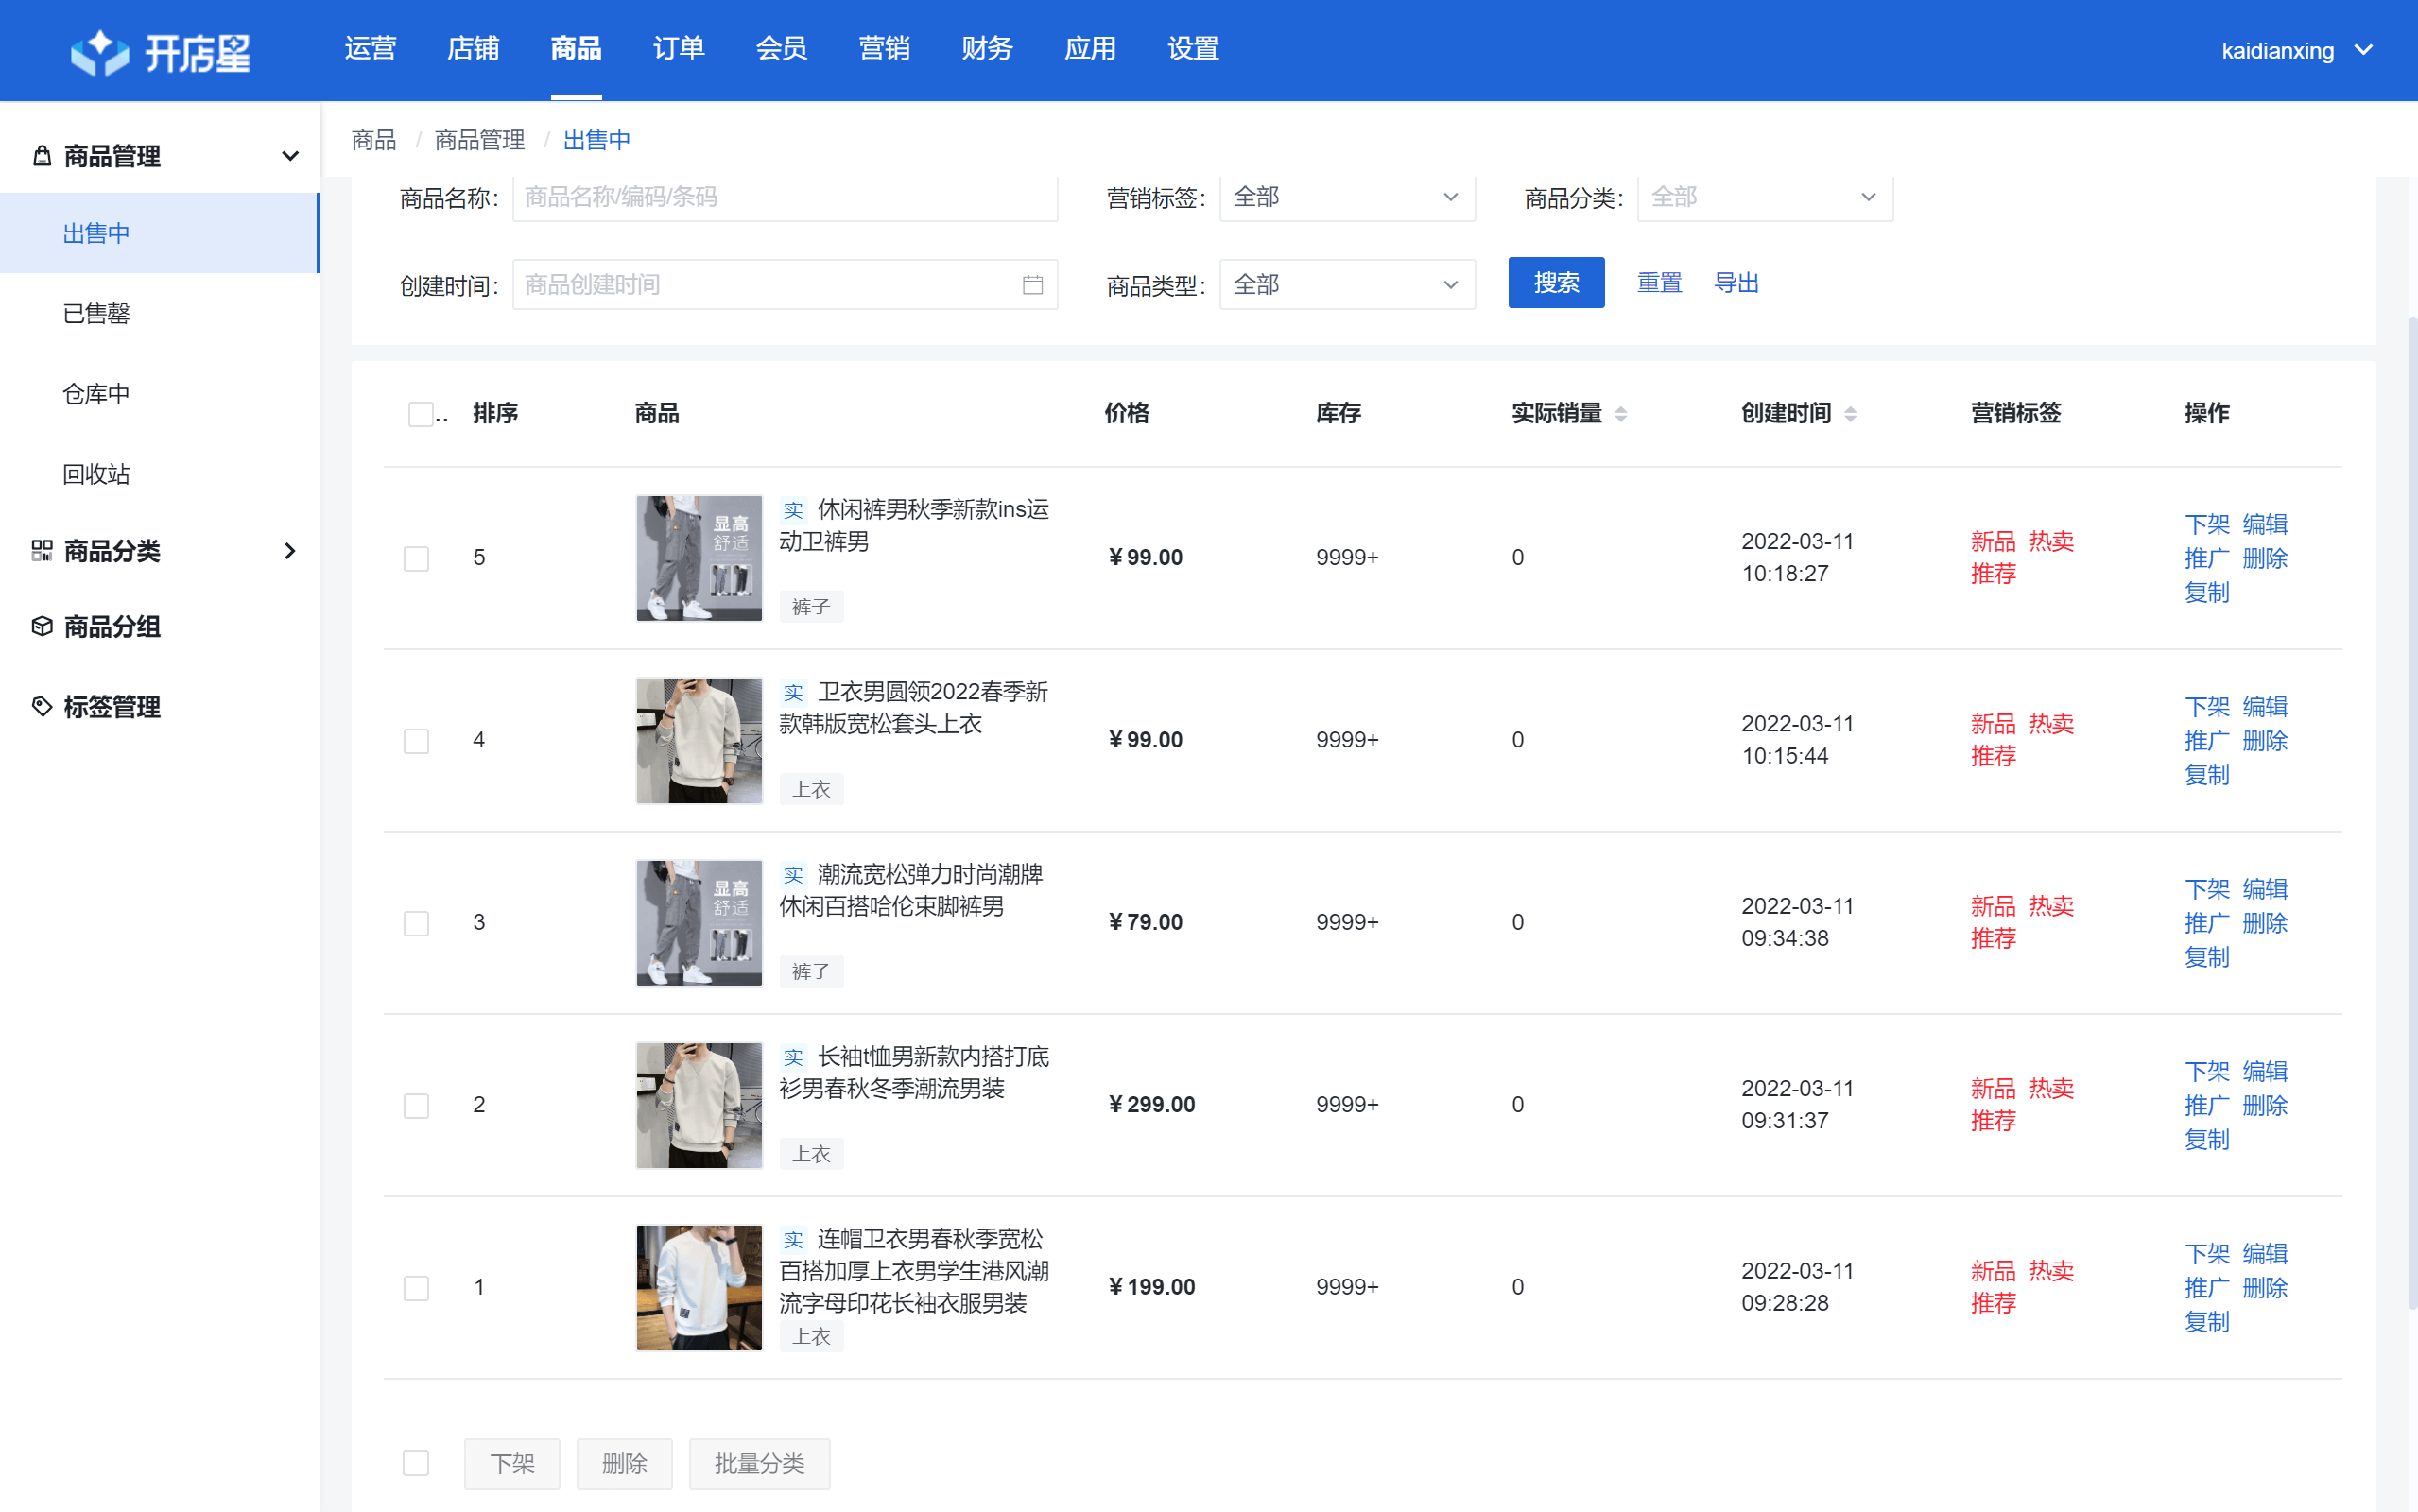2418x1512 pixels.
Task: Expand the 商品类型 dropdown
Action: click(x=1346, y=285)
